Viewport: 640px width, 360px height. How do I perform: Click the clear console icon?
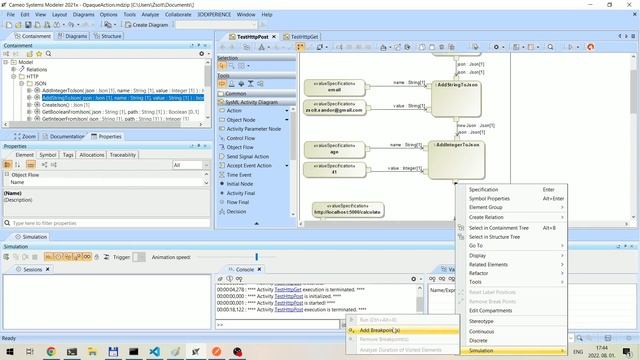tap(220, 279)
